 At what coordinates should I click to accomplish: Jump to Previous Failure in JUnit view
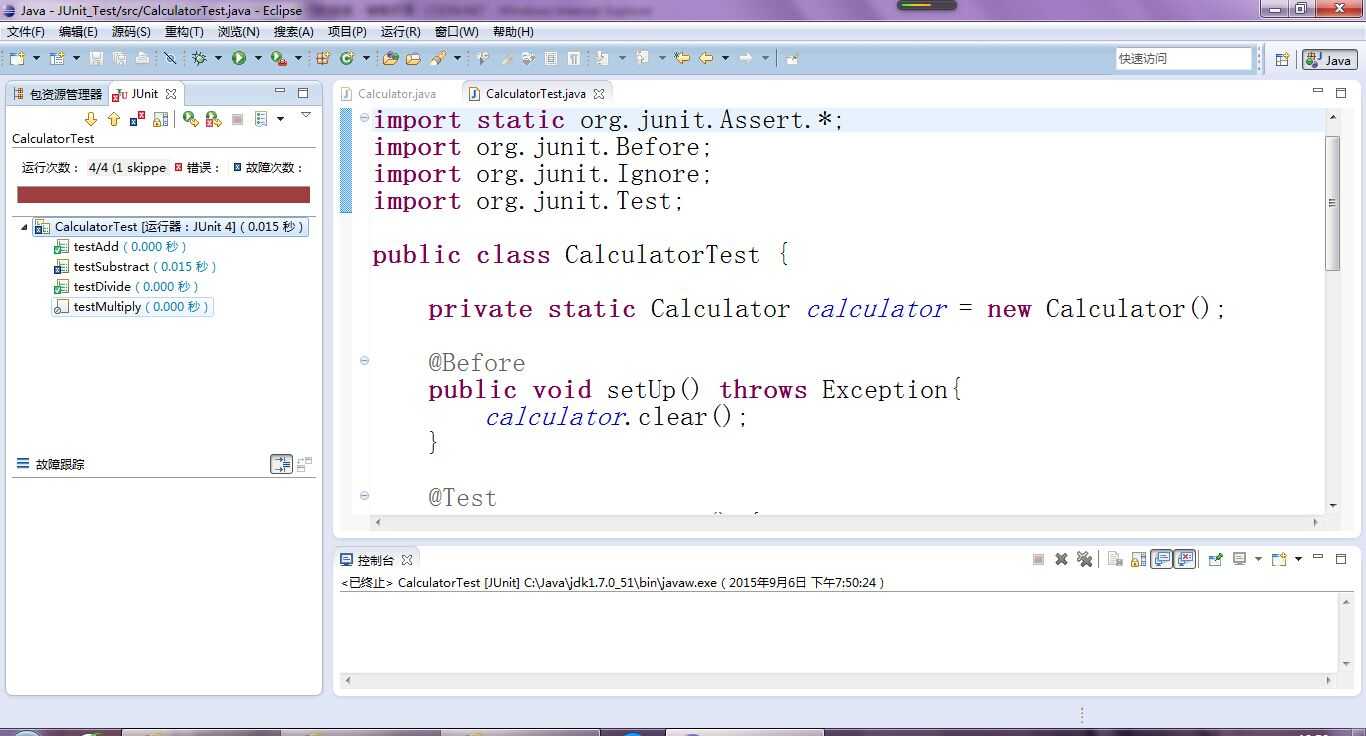click(113, 119)
